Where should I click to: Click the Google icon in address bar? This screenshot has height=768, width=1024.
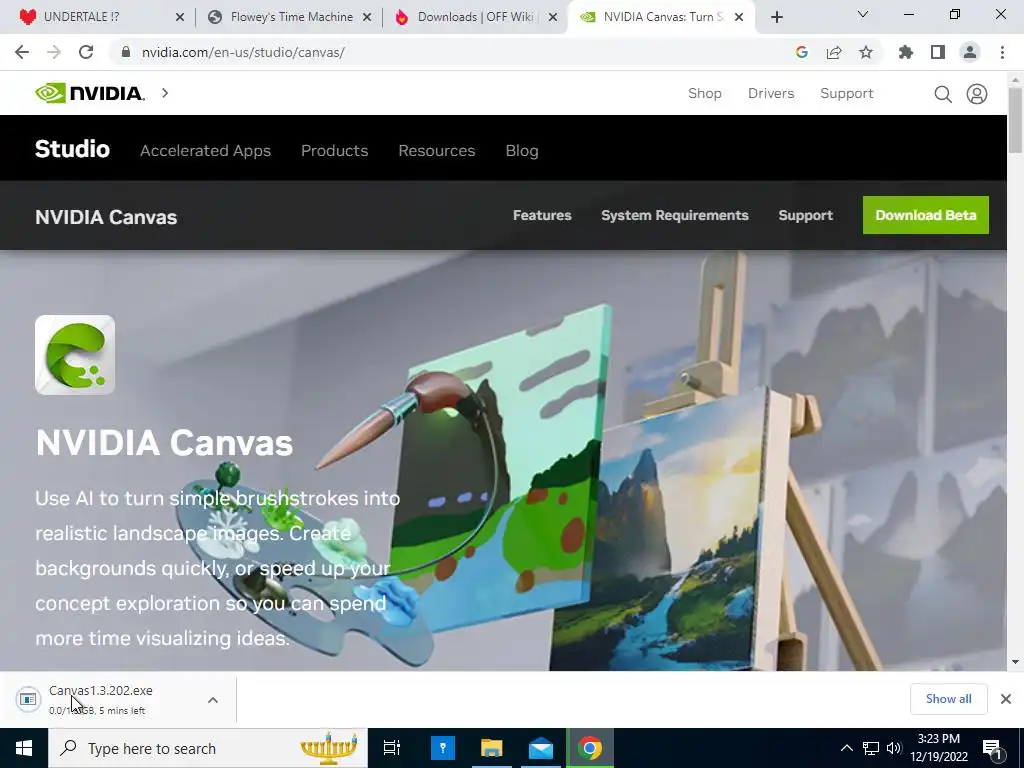click(x=802, y=52)
